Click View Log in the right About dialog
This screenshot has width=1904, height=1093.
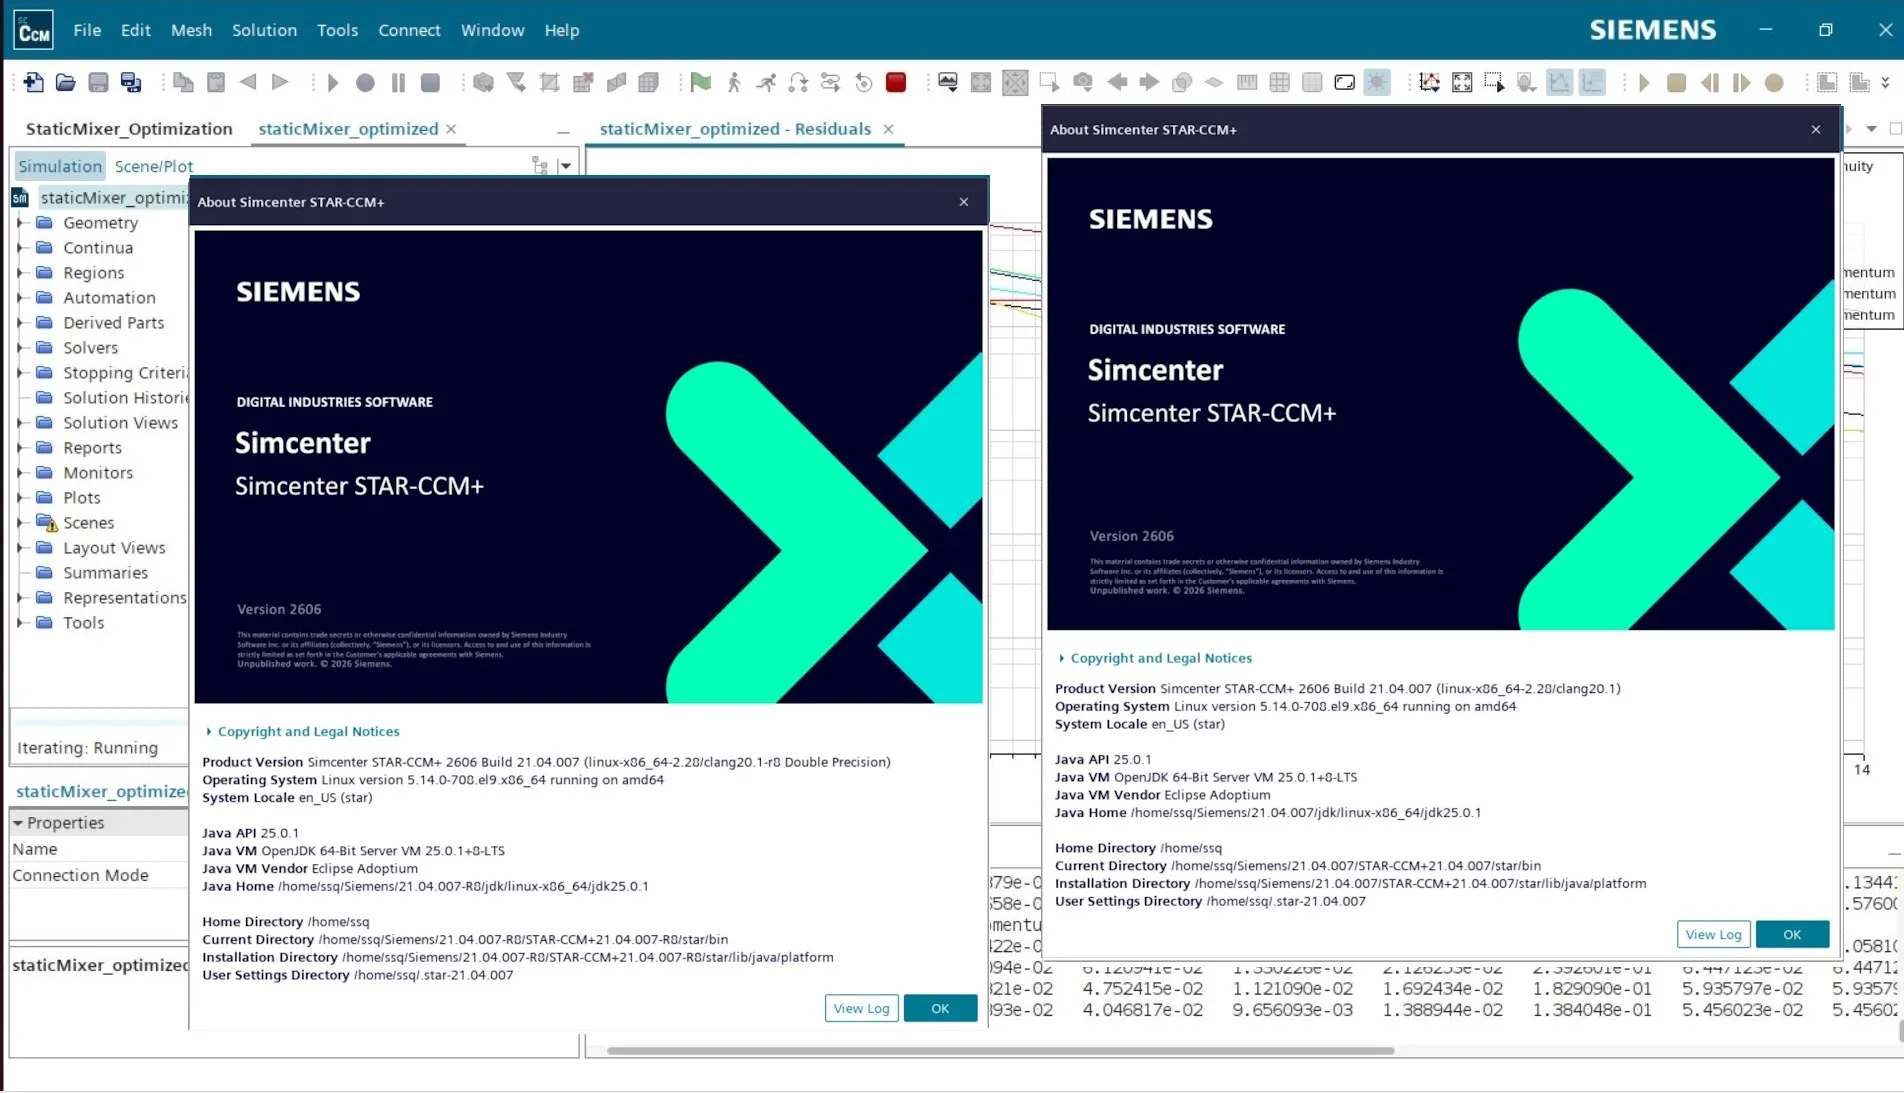(1713, 934)
